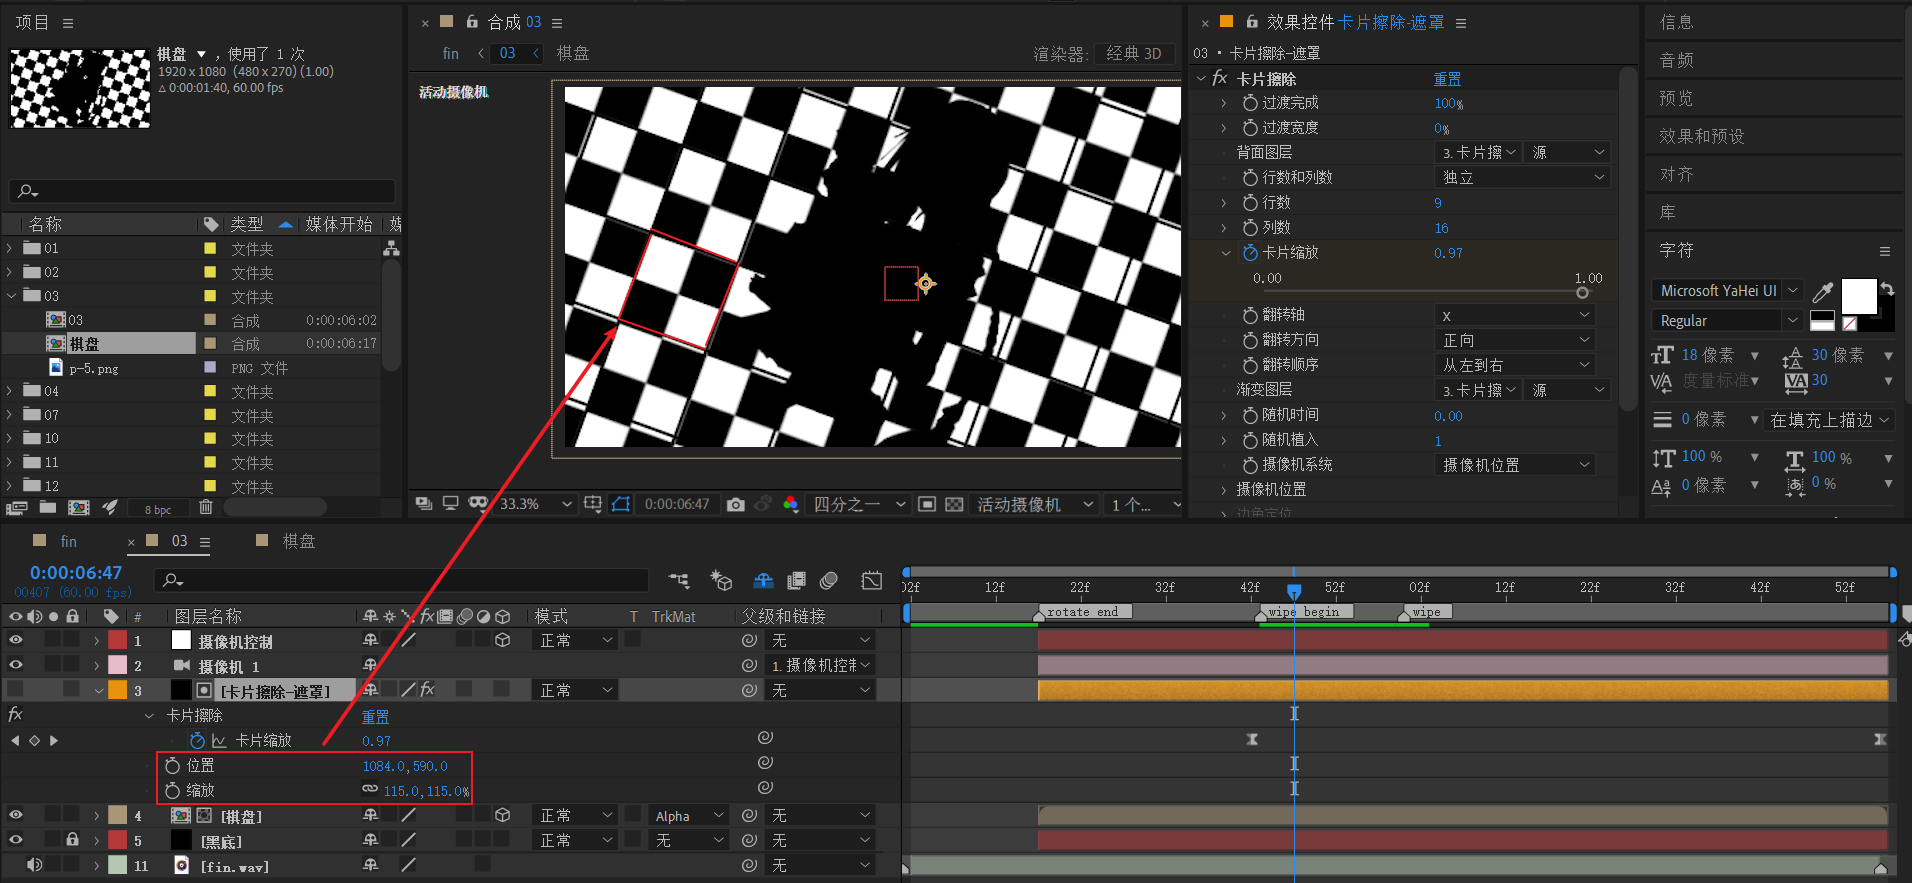Screen dimensions: 1912x883
Task: Click the red label color of layer 1
Action: [x=118, y=640]
